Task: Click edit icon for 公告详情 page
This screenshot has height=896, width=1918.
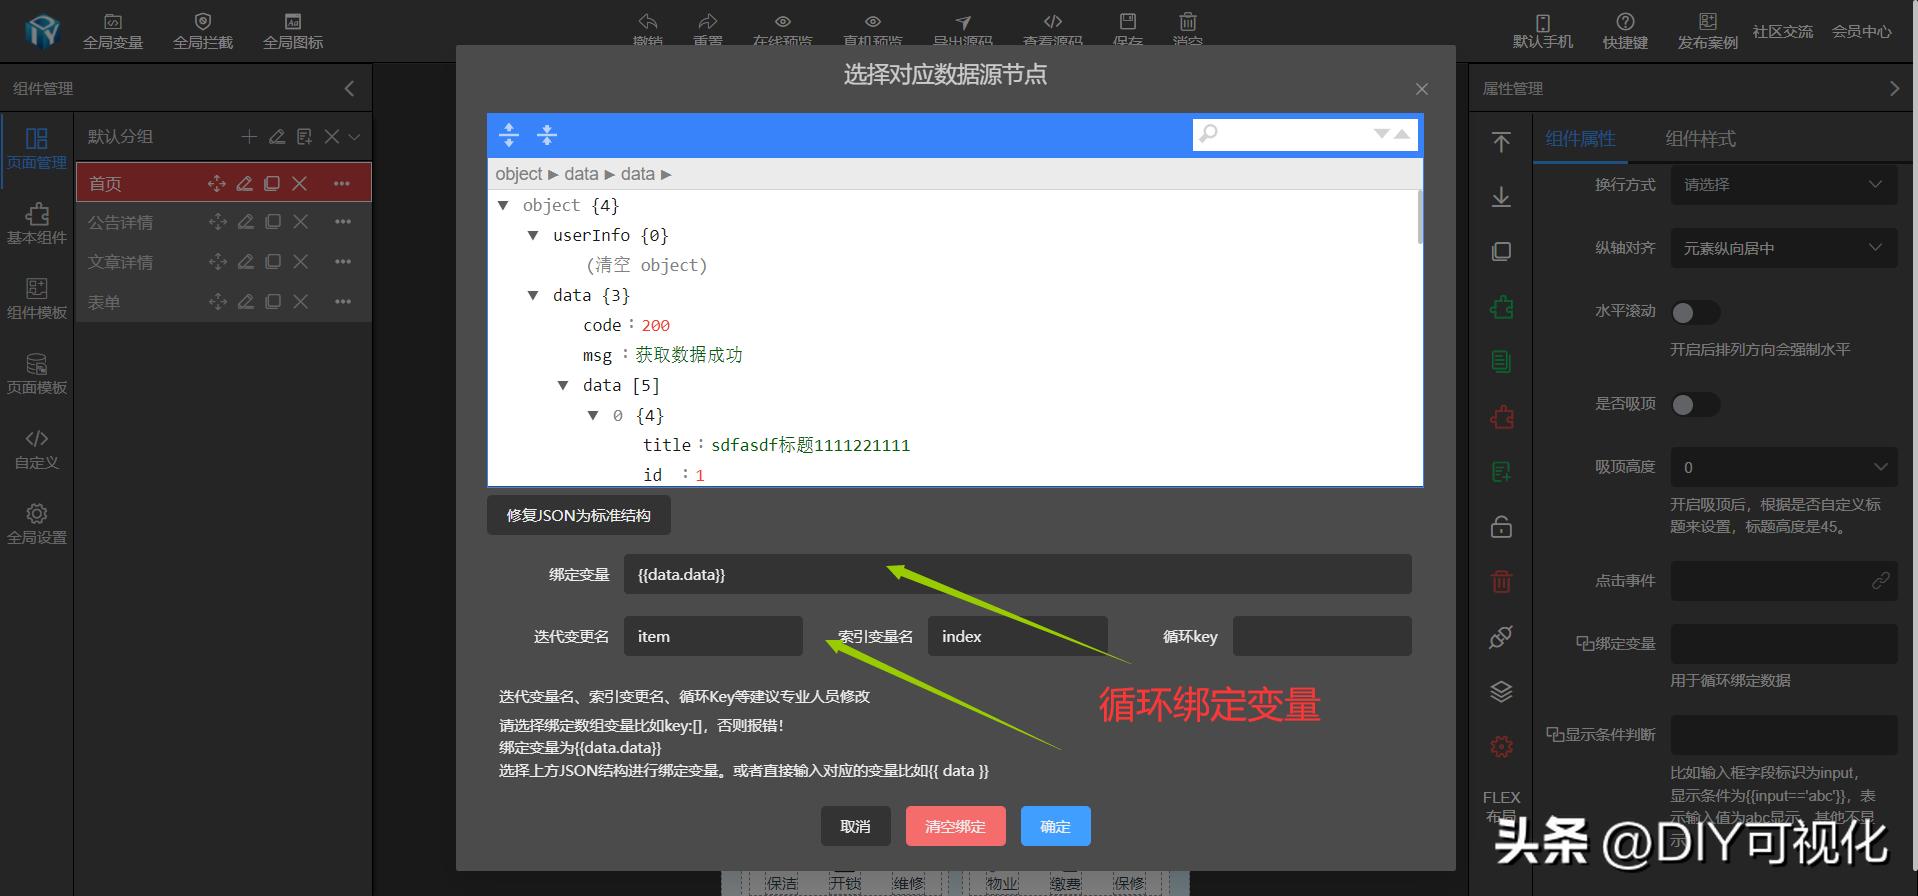Action: click(x=245, y=222)
